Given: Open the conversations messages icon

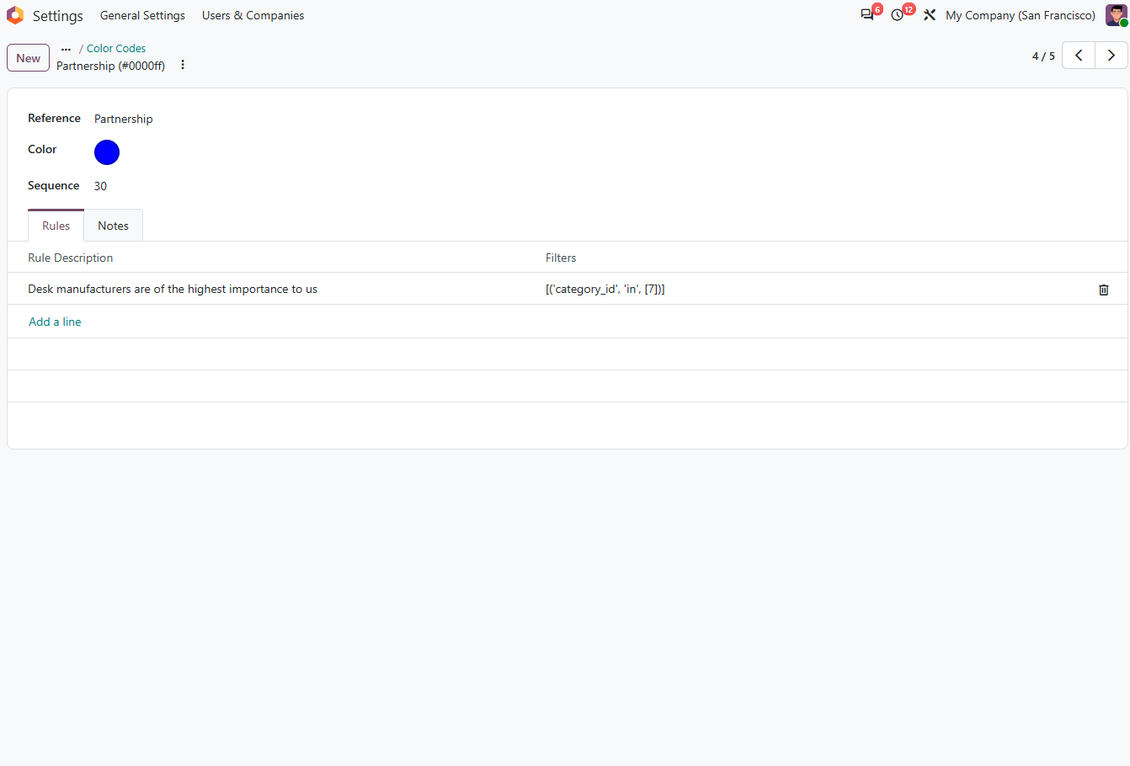Looking at the screenshot, I should 867,15.
